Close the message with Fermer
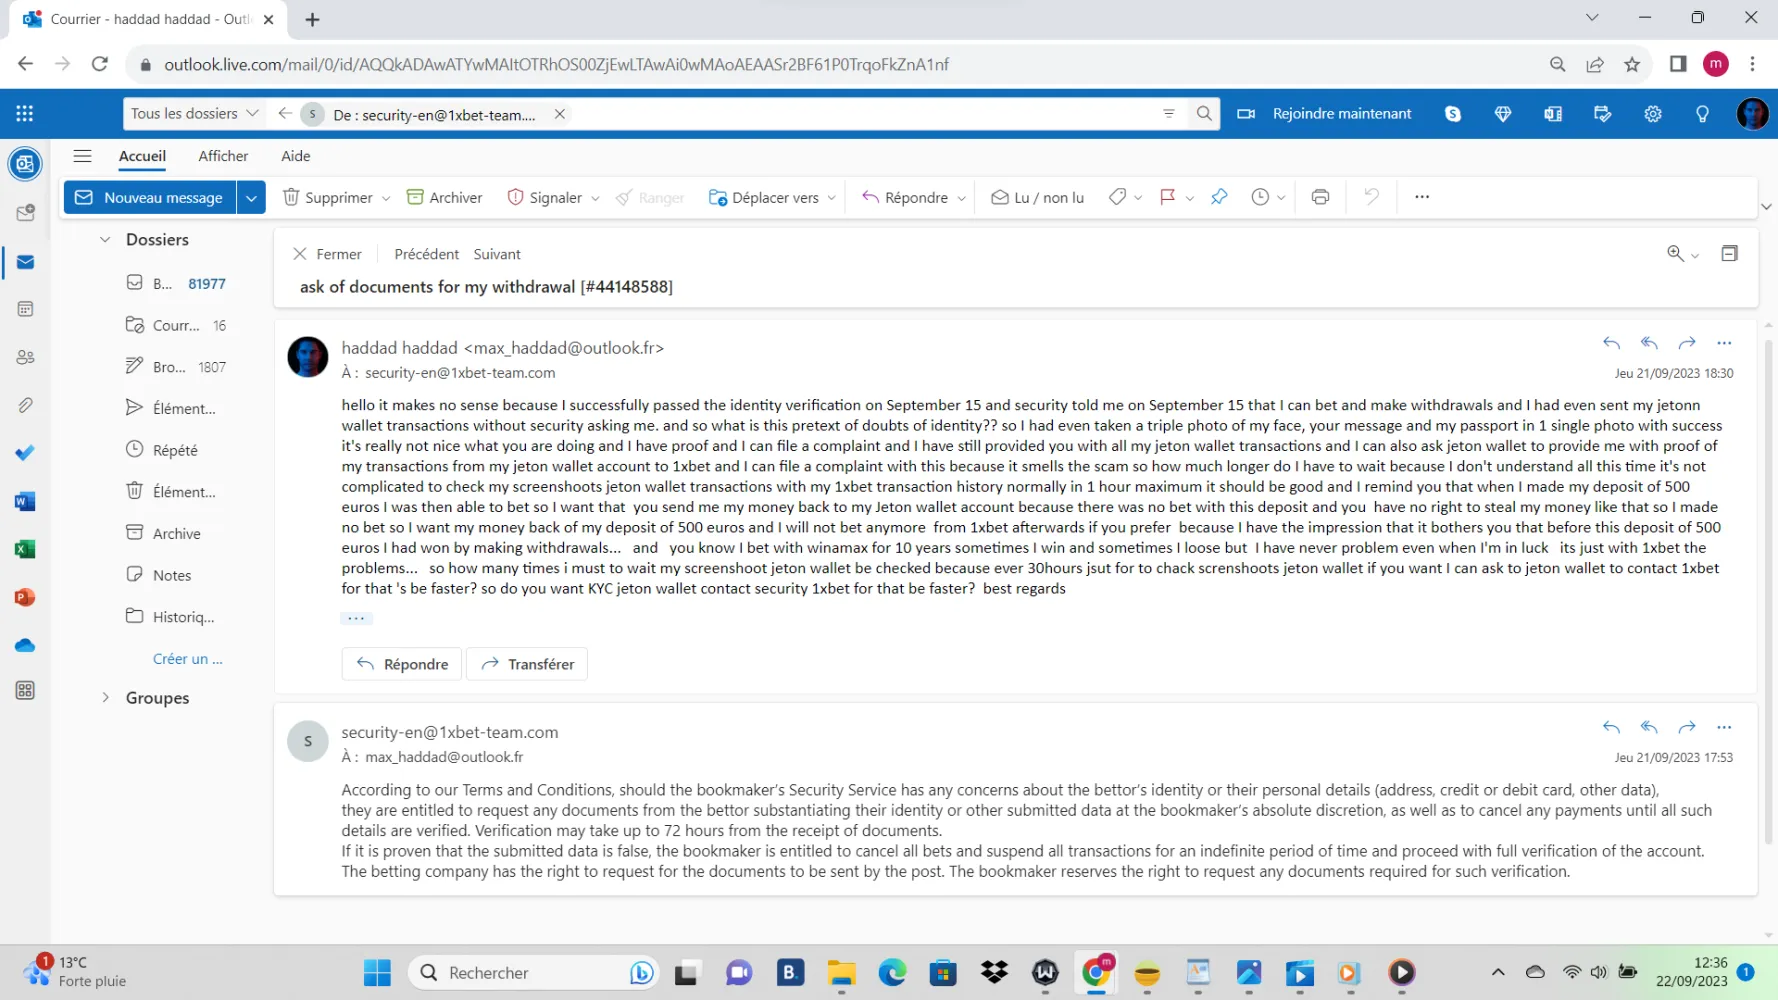1778x1000 pixels. [327, 254]
